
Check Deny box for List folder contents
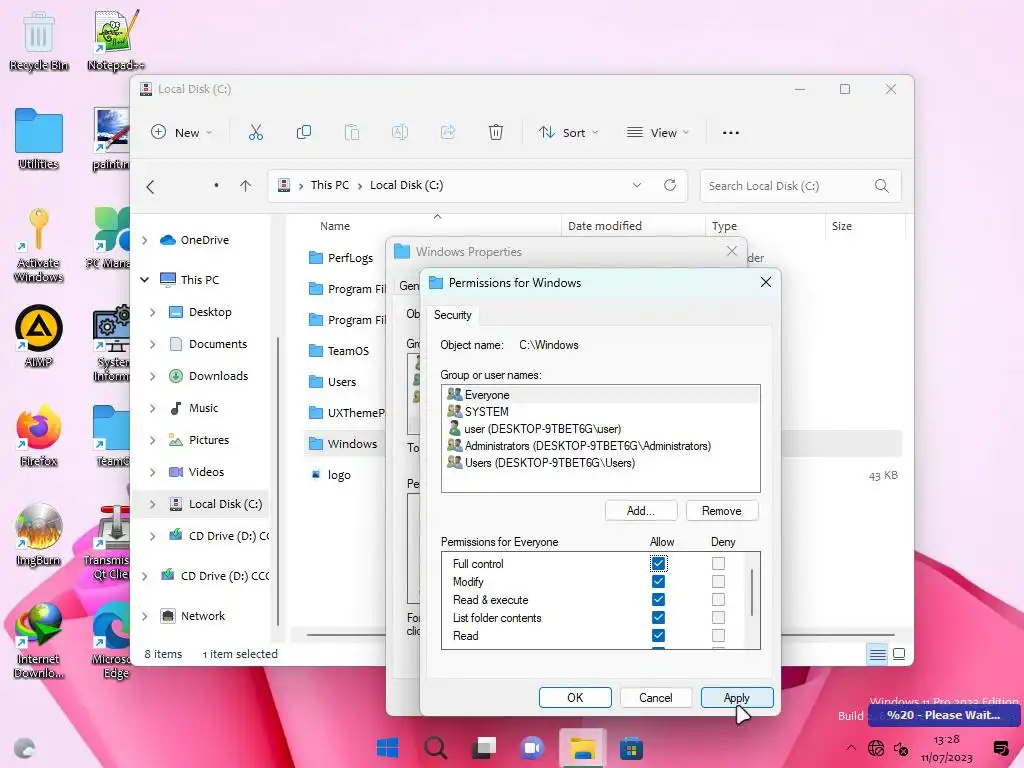(718, 617)
